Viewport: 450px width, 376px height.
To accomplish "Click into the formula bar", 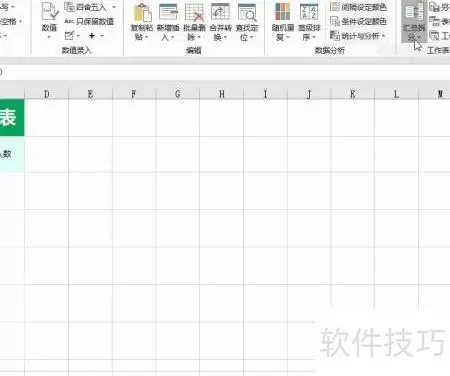I will pos(225,72).
